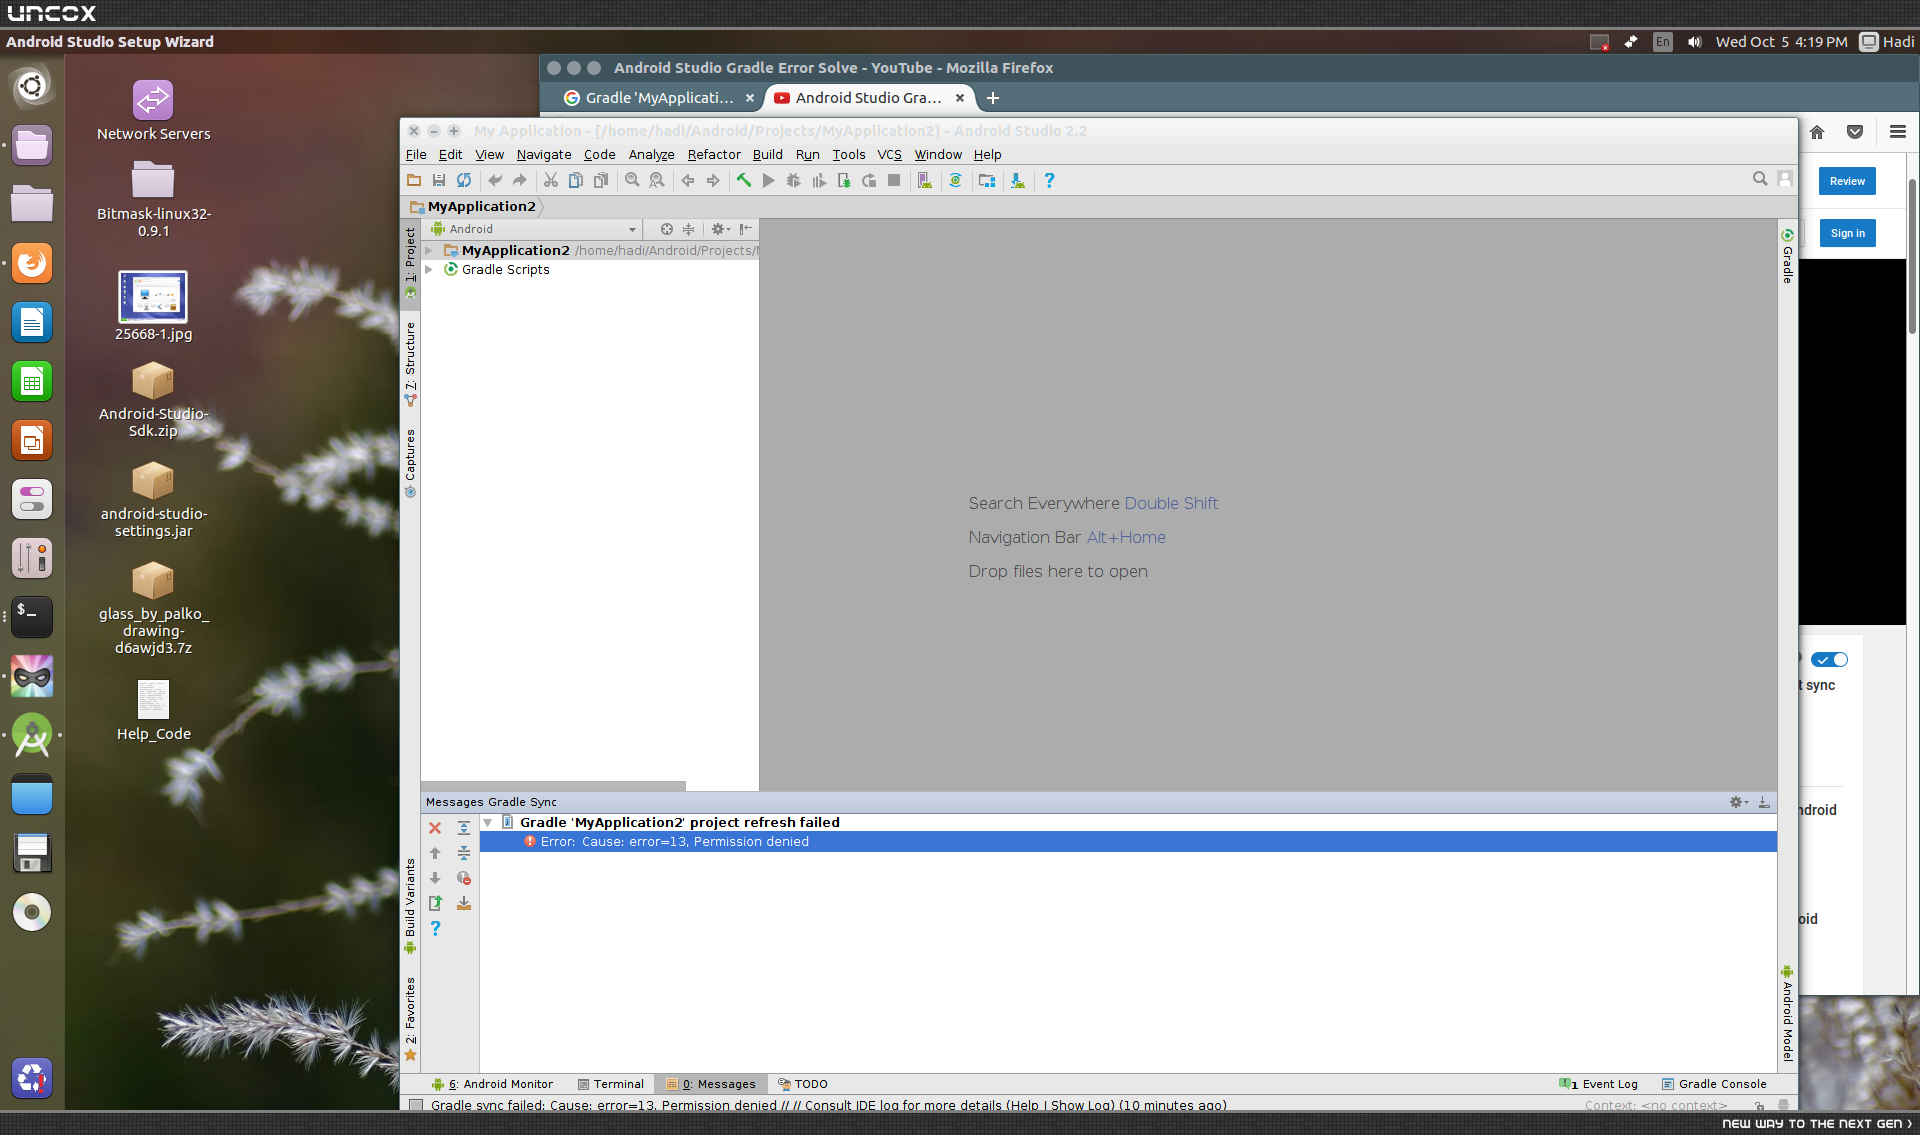Open the SDK Manager toolbar icon

point(1017,180)
